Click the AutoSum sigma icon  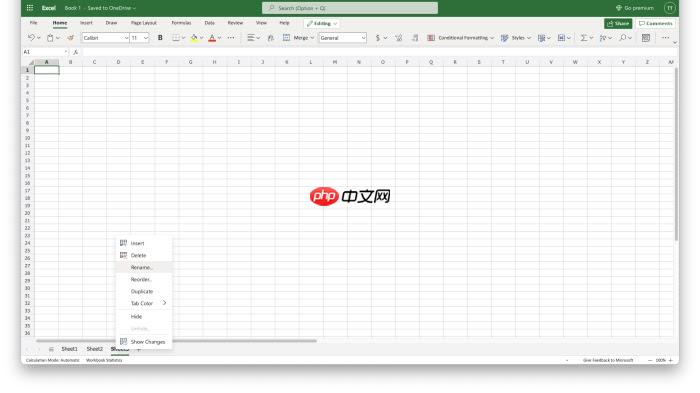click(583, 38)
